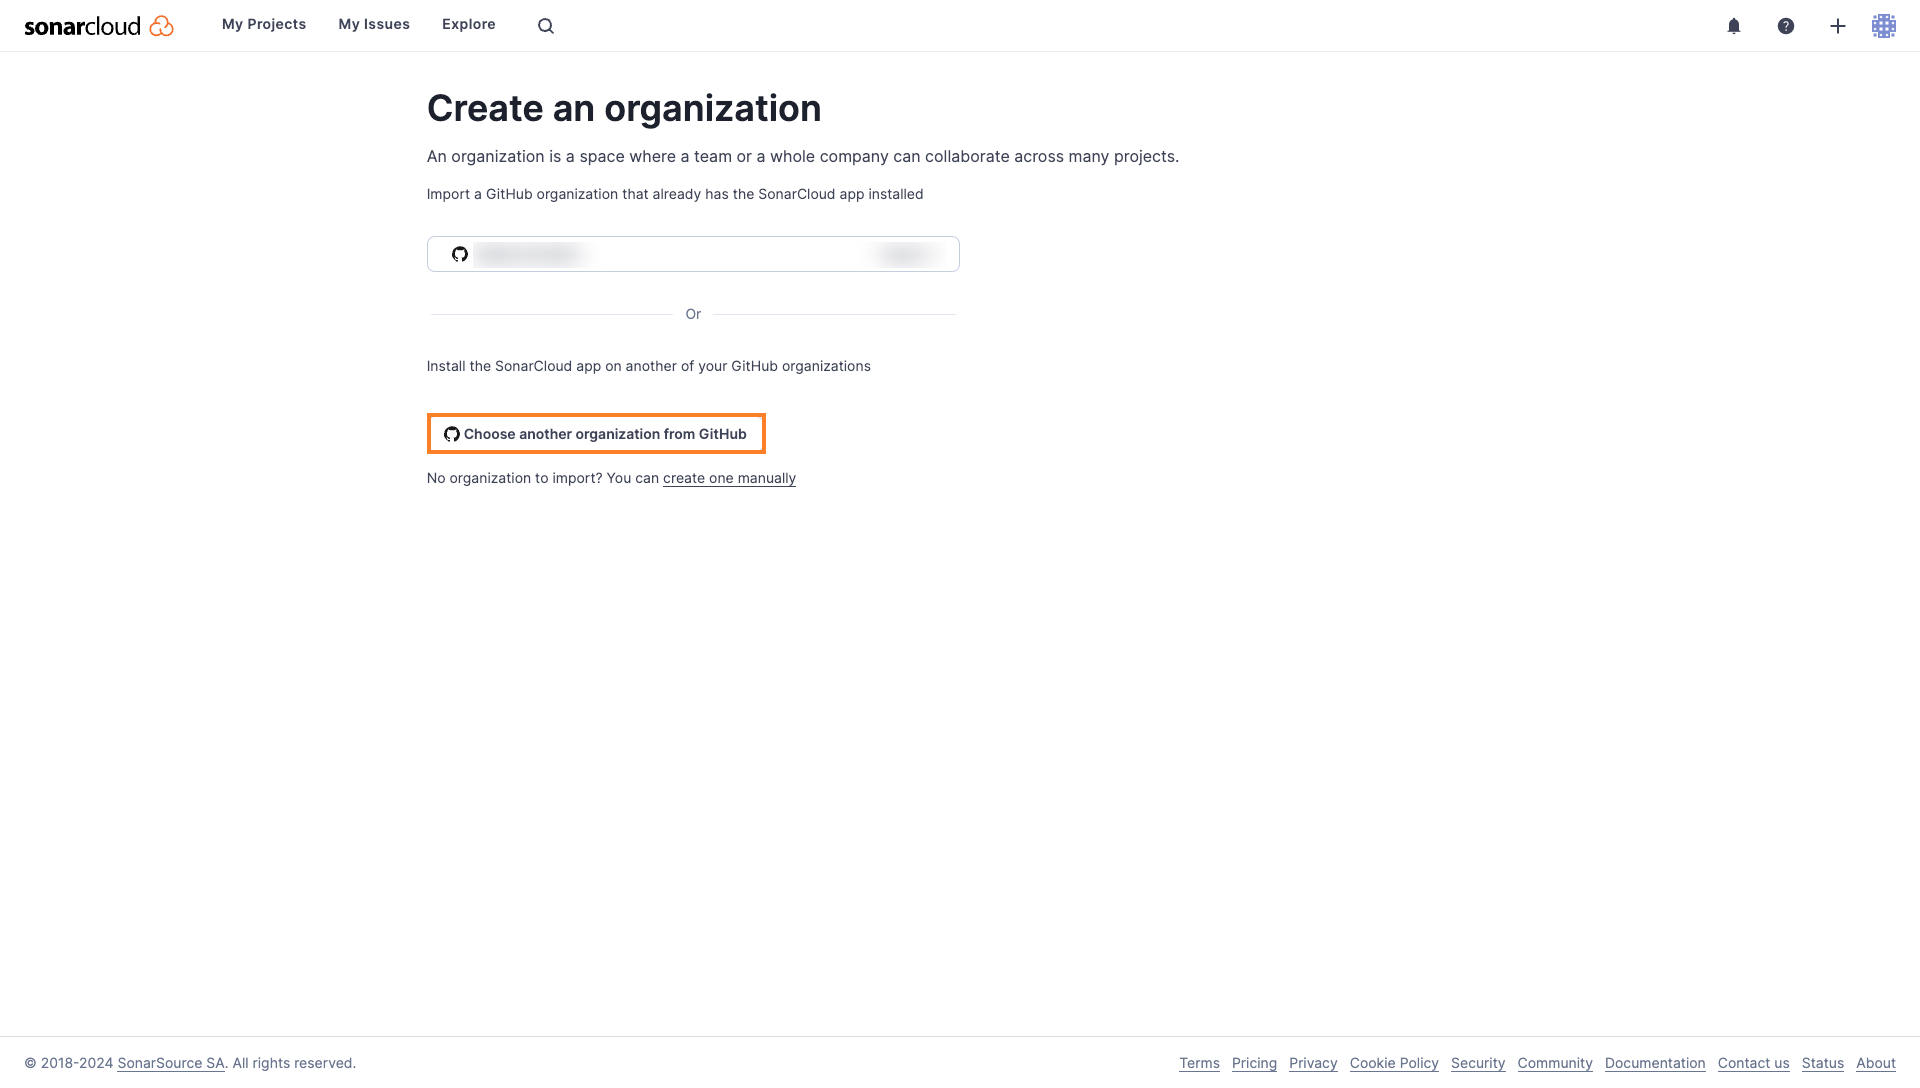The width and height of the screenshot is (1920, 1088).
Task: Click Choose another organization from GitHub
Action: point(595,433)
